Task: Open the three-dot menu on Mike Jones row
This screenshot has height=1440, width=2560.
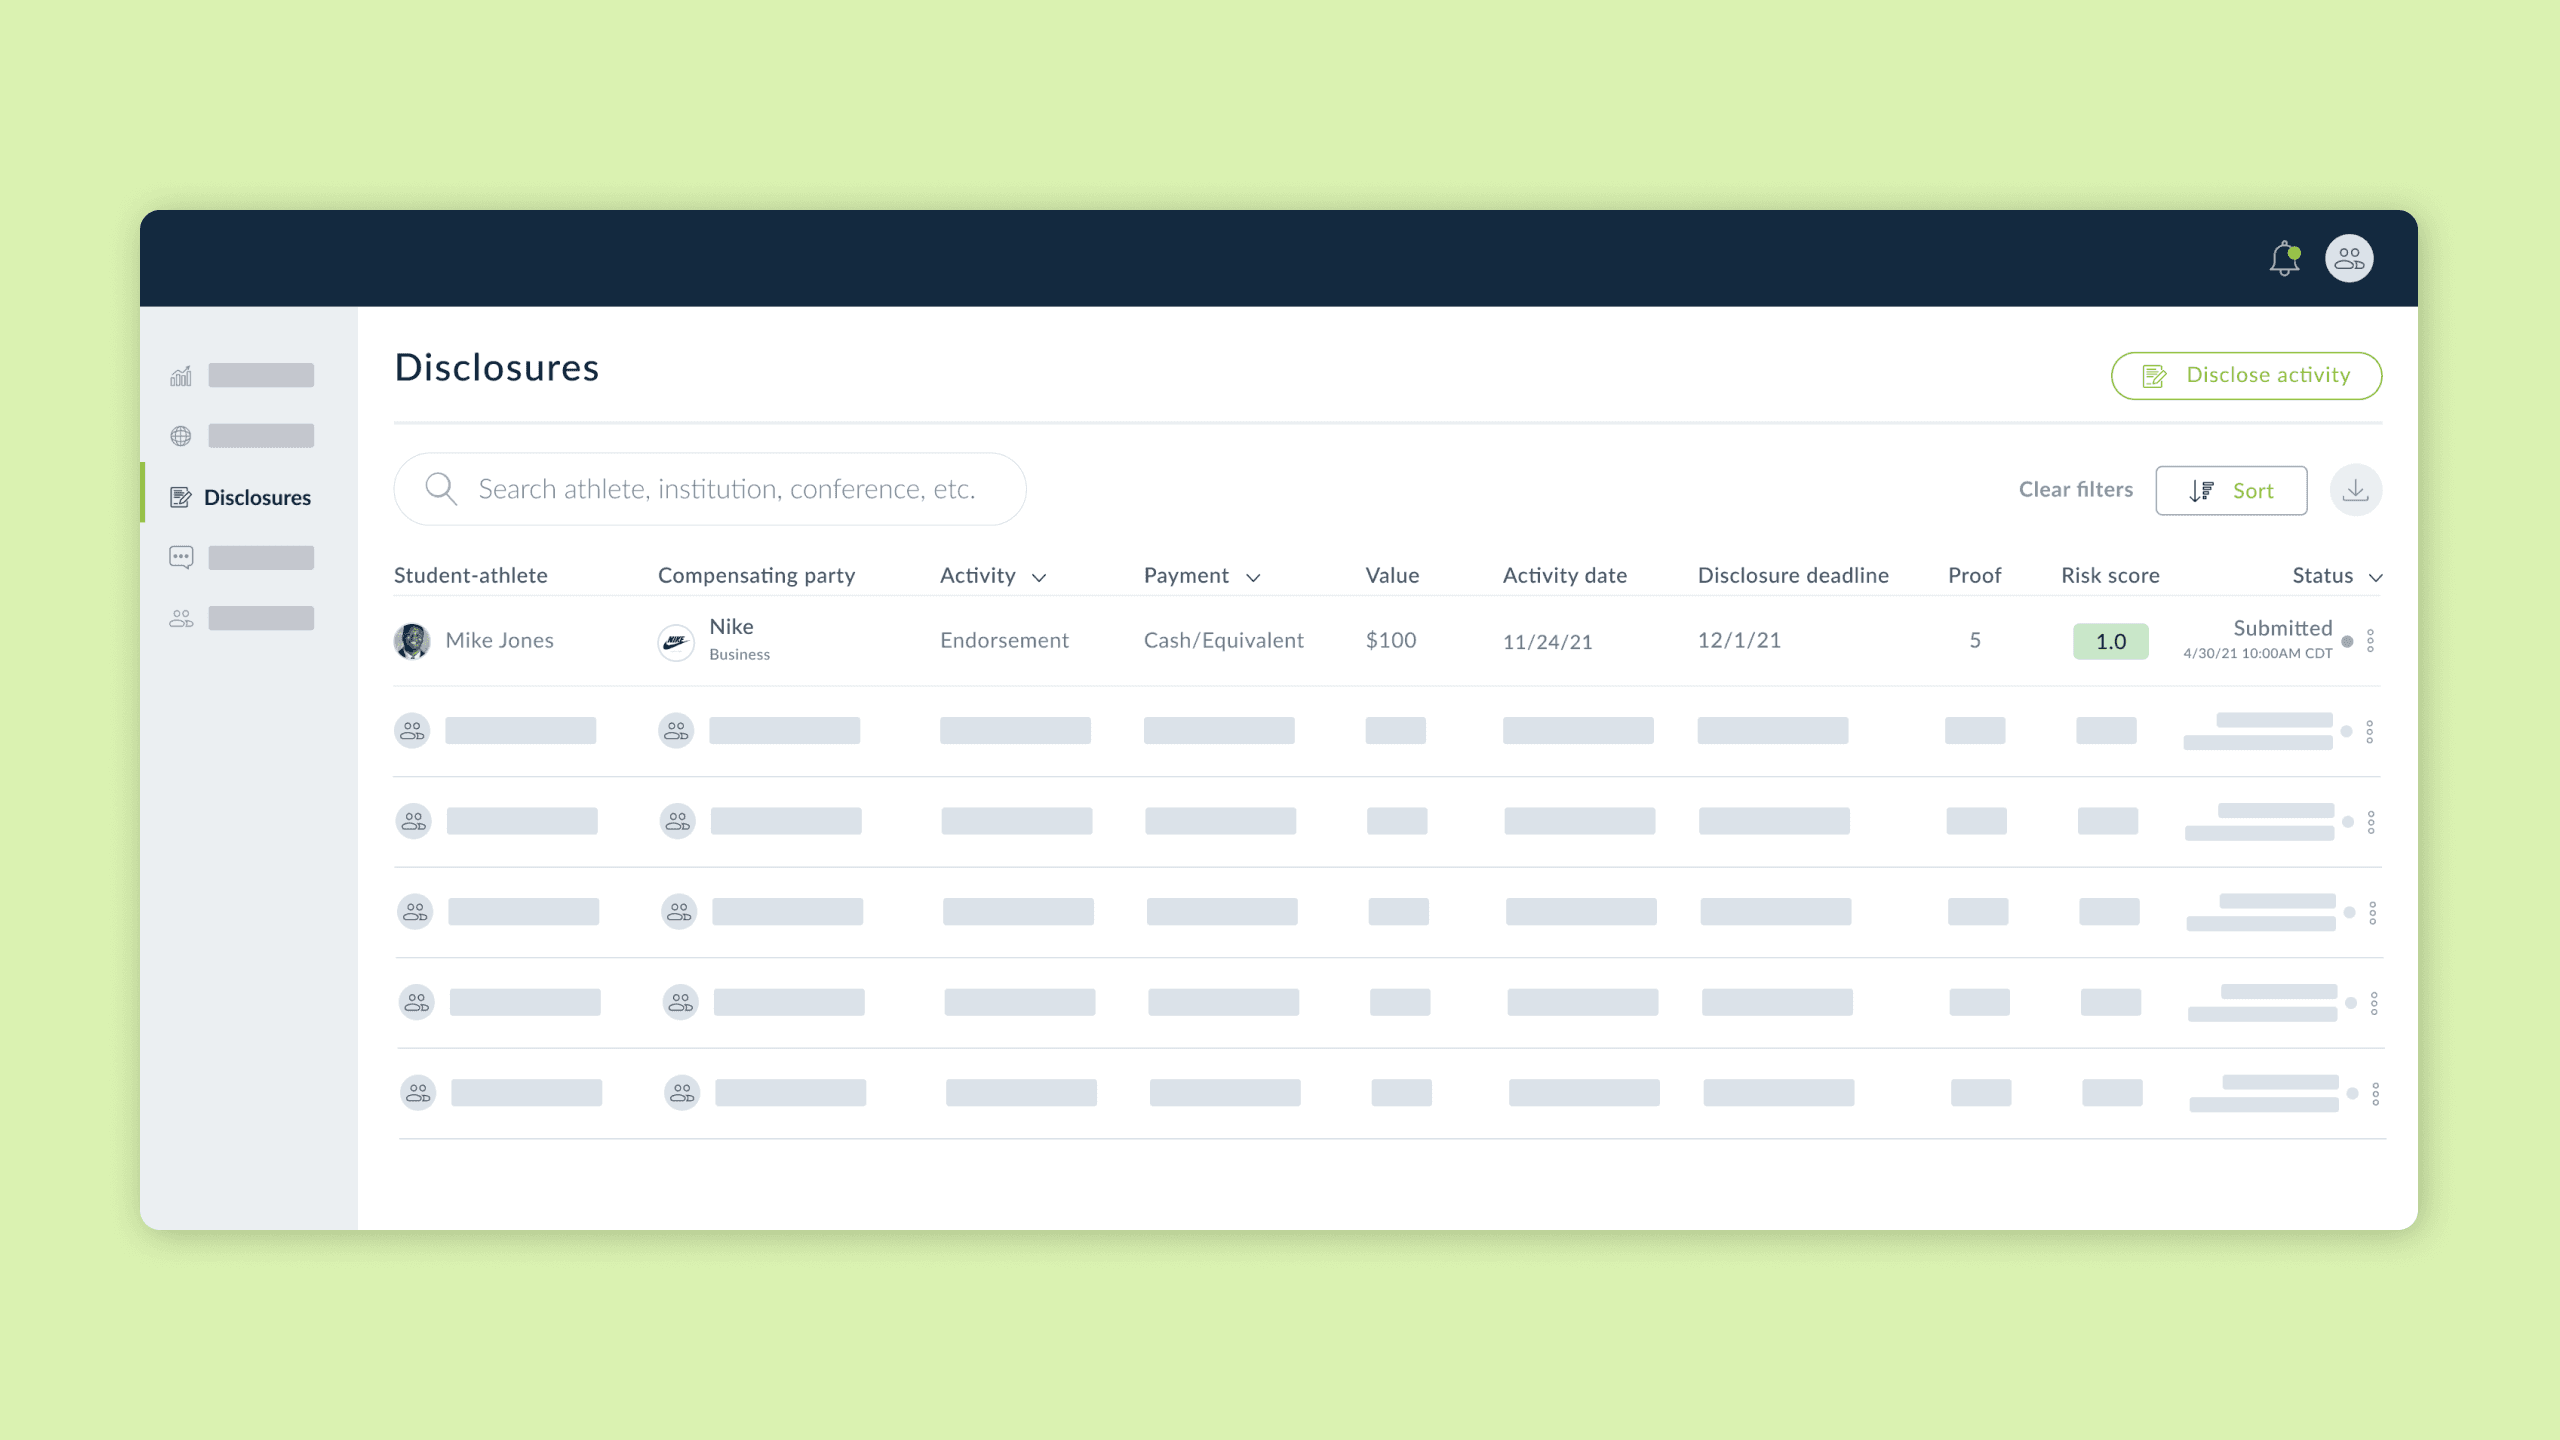Action: [x=2371, y=641]
